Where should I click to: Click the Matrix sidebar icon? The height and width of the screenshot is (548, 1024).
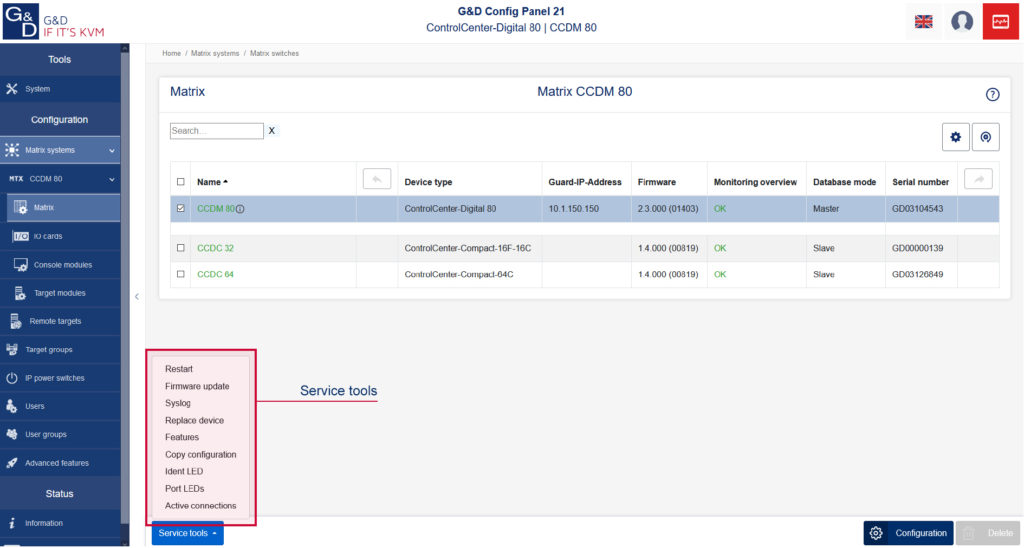pyautogui.click(x=20, y=208)
